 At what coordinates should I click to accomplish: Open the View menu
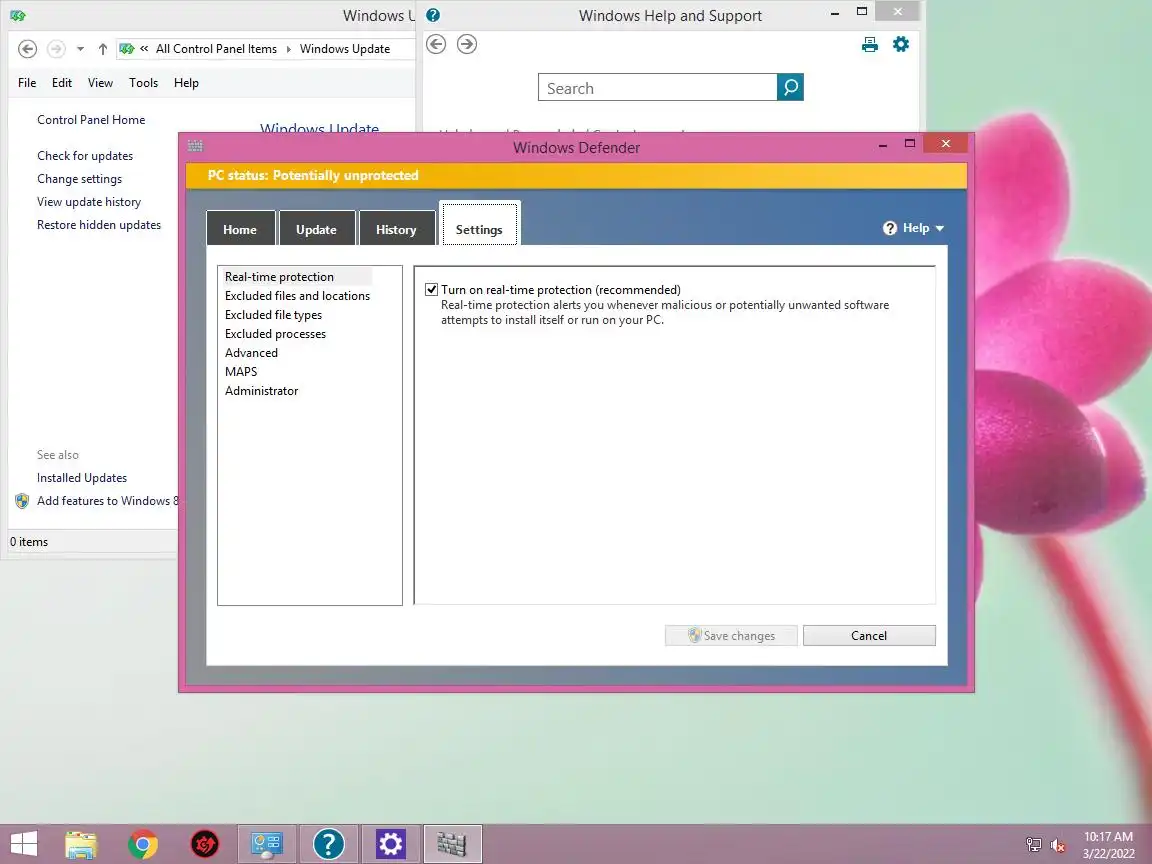pyautogui.click(x=101, y=83)
